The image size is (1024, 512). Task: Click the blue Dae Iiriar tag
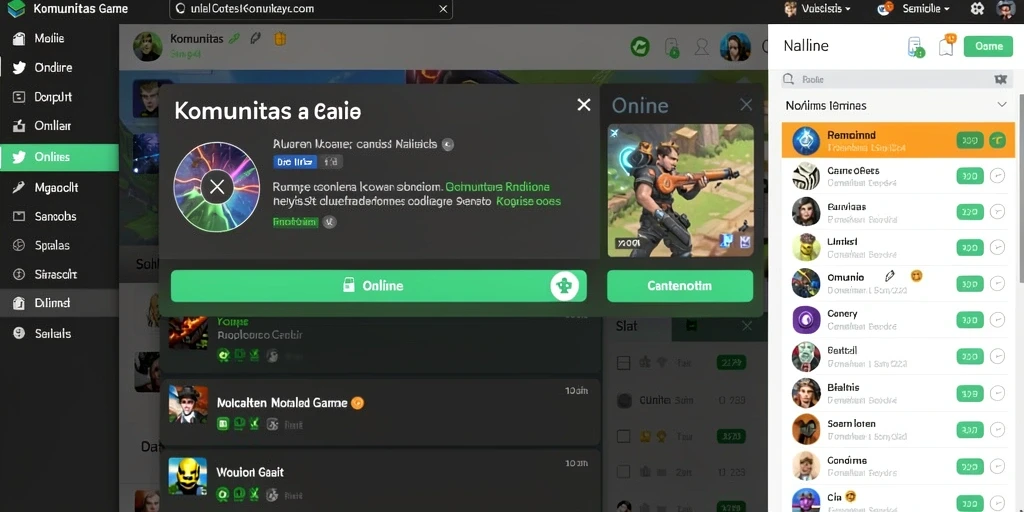click(x=295, y=162)
